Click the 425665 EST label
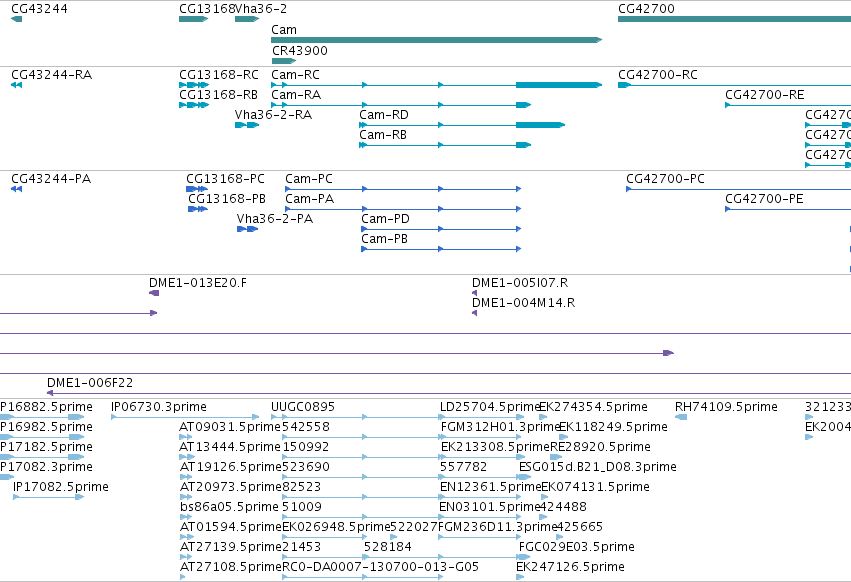Viewport: 851px width, 582px height. pyautogui.click(x=579, y=527)
